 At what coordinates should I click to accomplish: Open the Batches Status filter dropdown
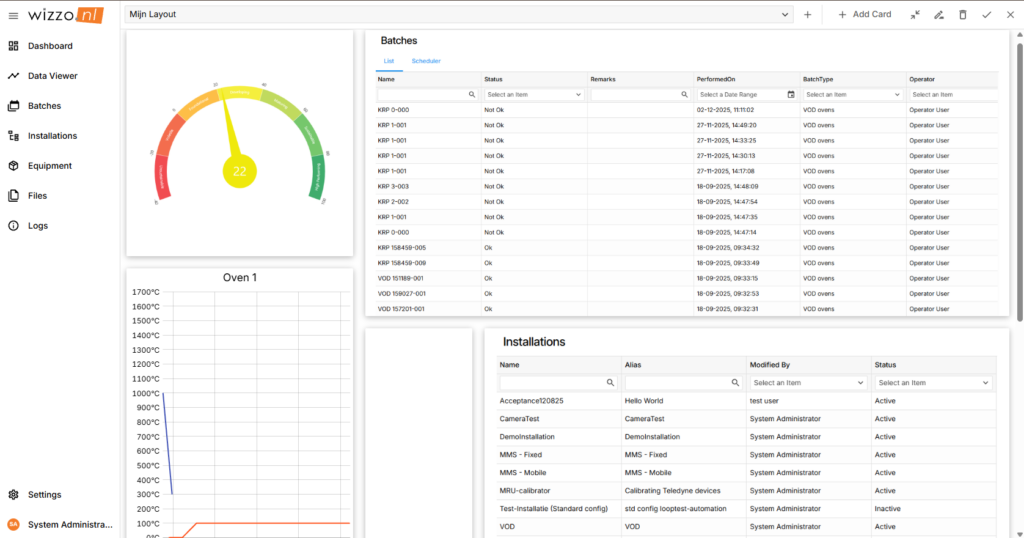(x=534, y=95)
